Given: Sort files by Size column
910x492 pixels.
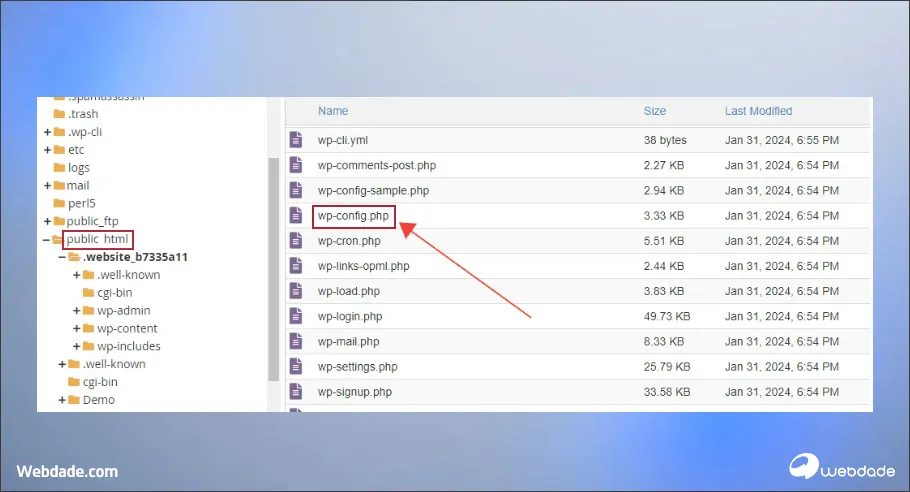Looking at the screenshot, I should pyautogui.click(x=655, y=111).
